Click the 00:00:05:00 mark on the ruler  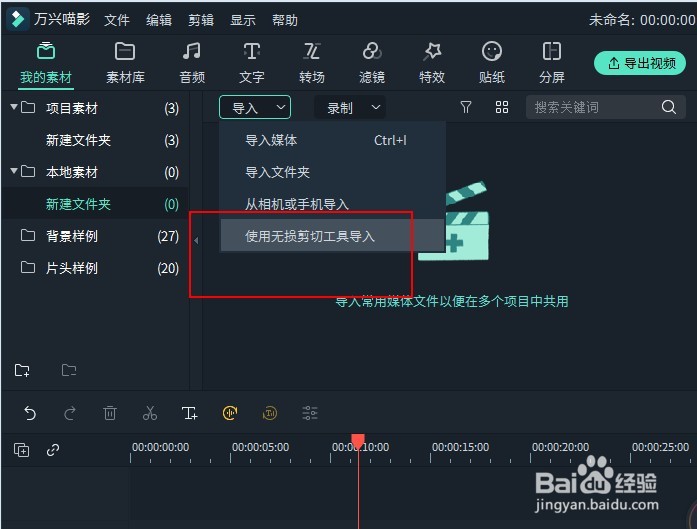(260, 447)
